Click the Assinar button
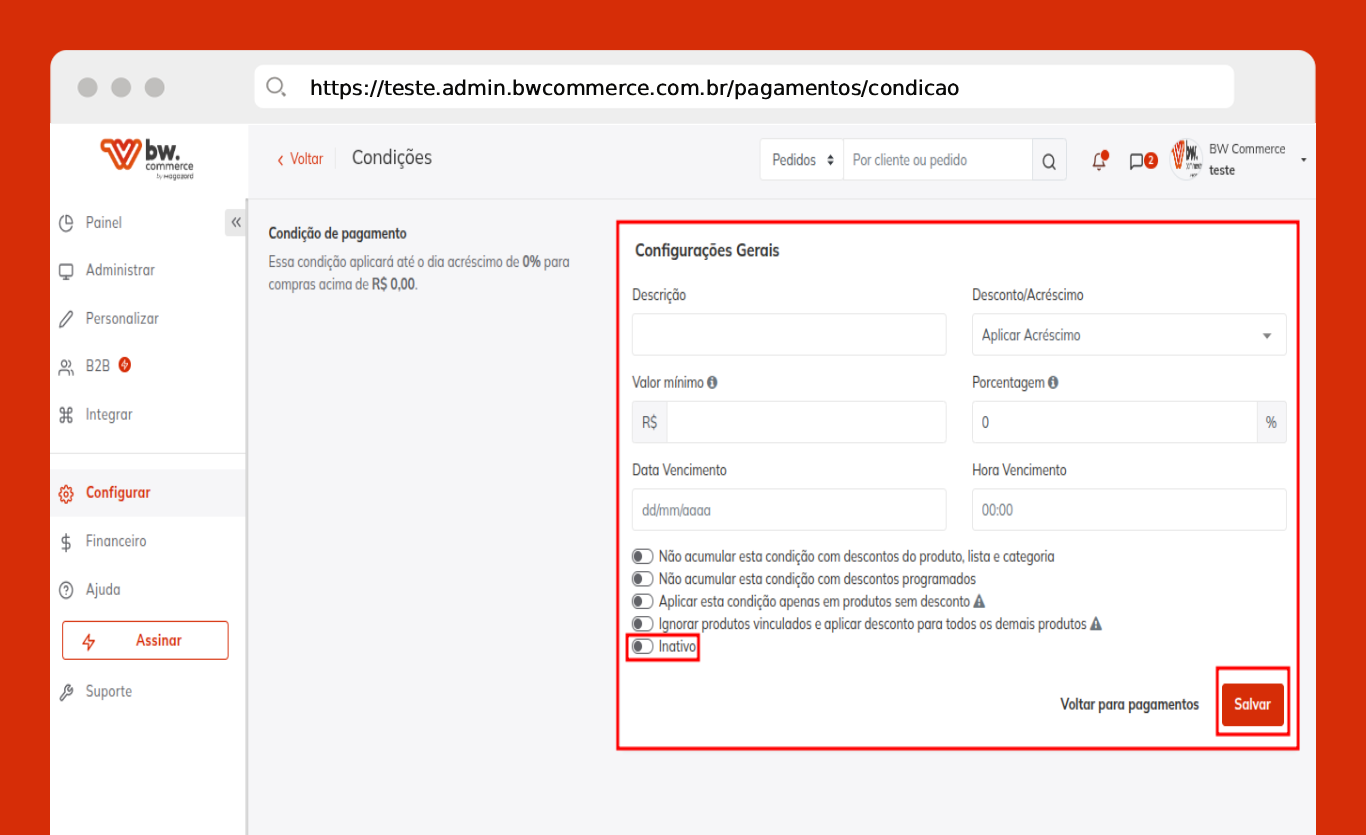Viewport: 1366px width, 835px height. (145, 640)
